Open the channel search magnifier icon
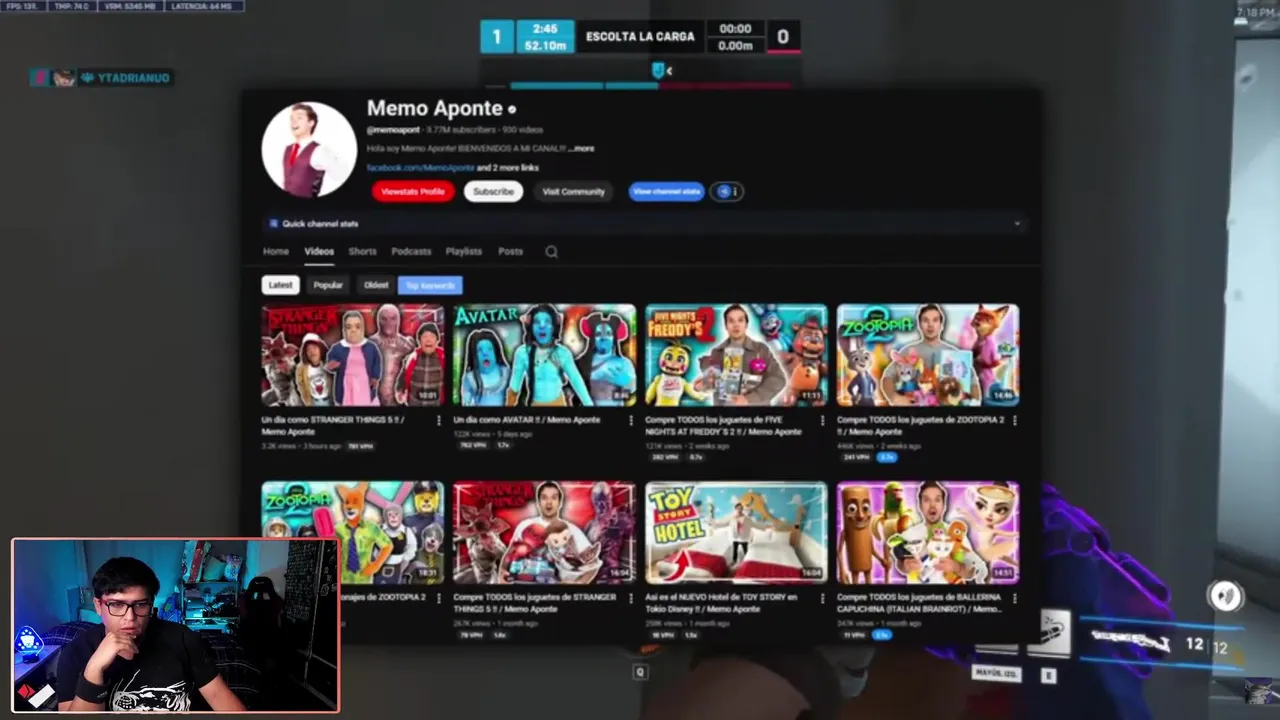Viewport: 1280px width, 720px height. [551, 252]
